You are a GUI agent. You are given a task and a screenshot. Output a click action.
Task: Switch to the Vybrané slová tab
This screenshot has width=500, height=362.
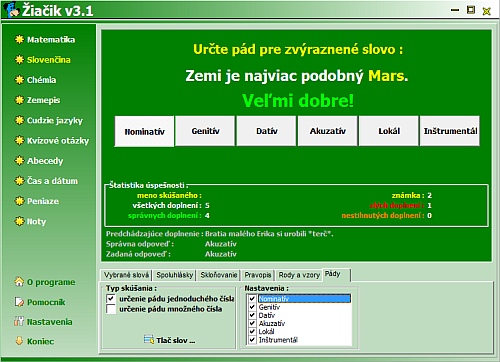pos(126,275)
